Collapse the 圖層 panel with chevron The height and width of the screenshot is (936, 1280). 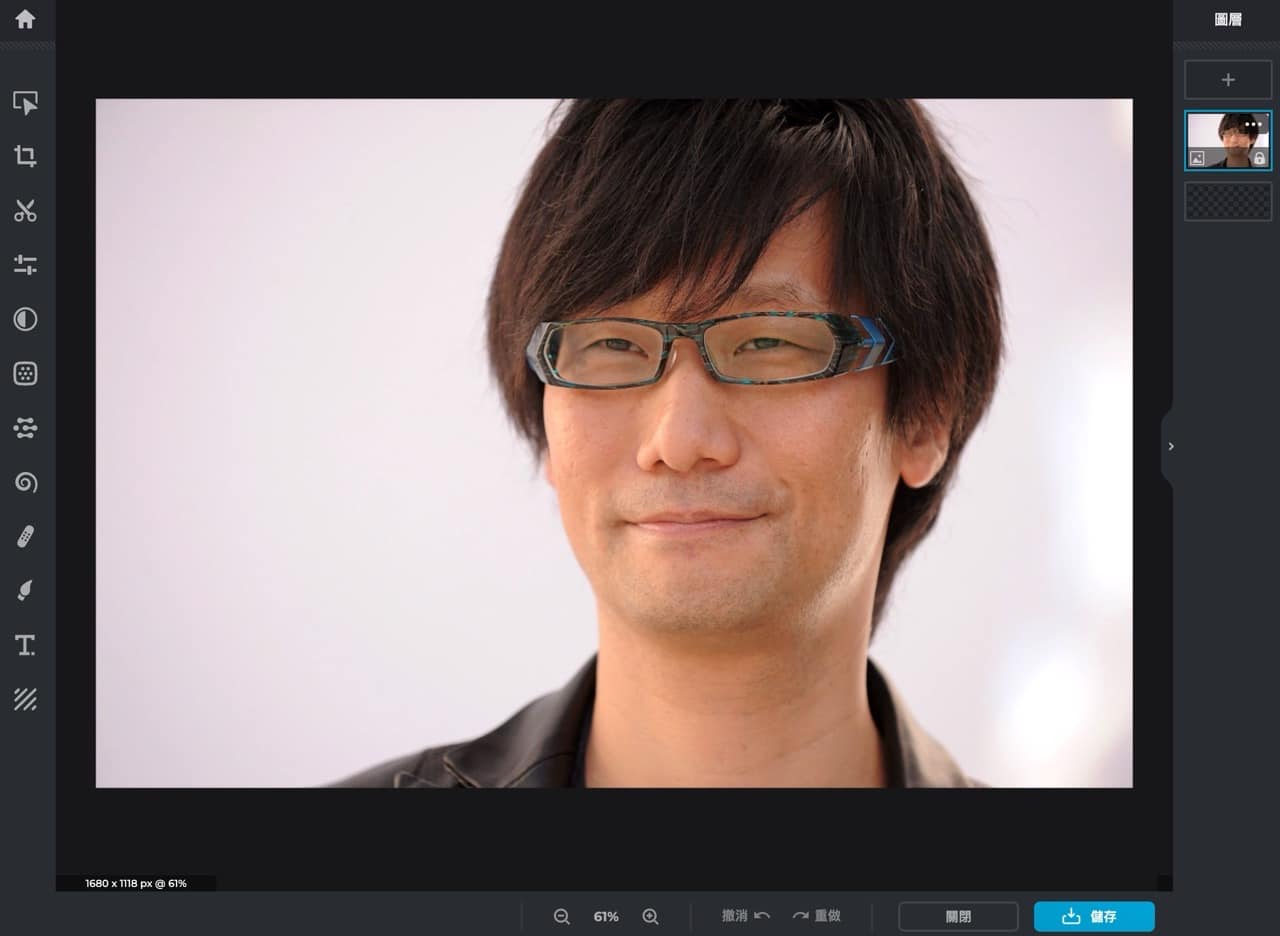[1170, 446]
